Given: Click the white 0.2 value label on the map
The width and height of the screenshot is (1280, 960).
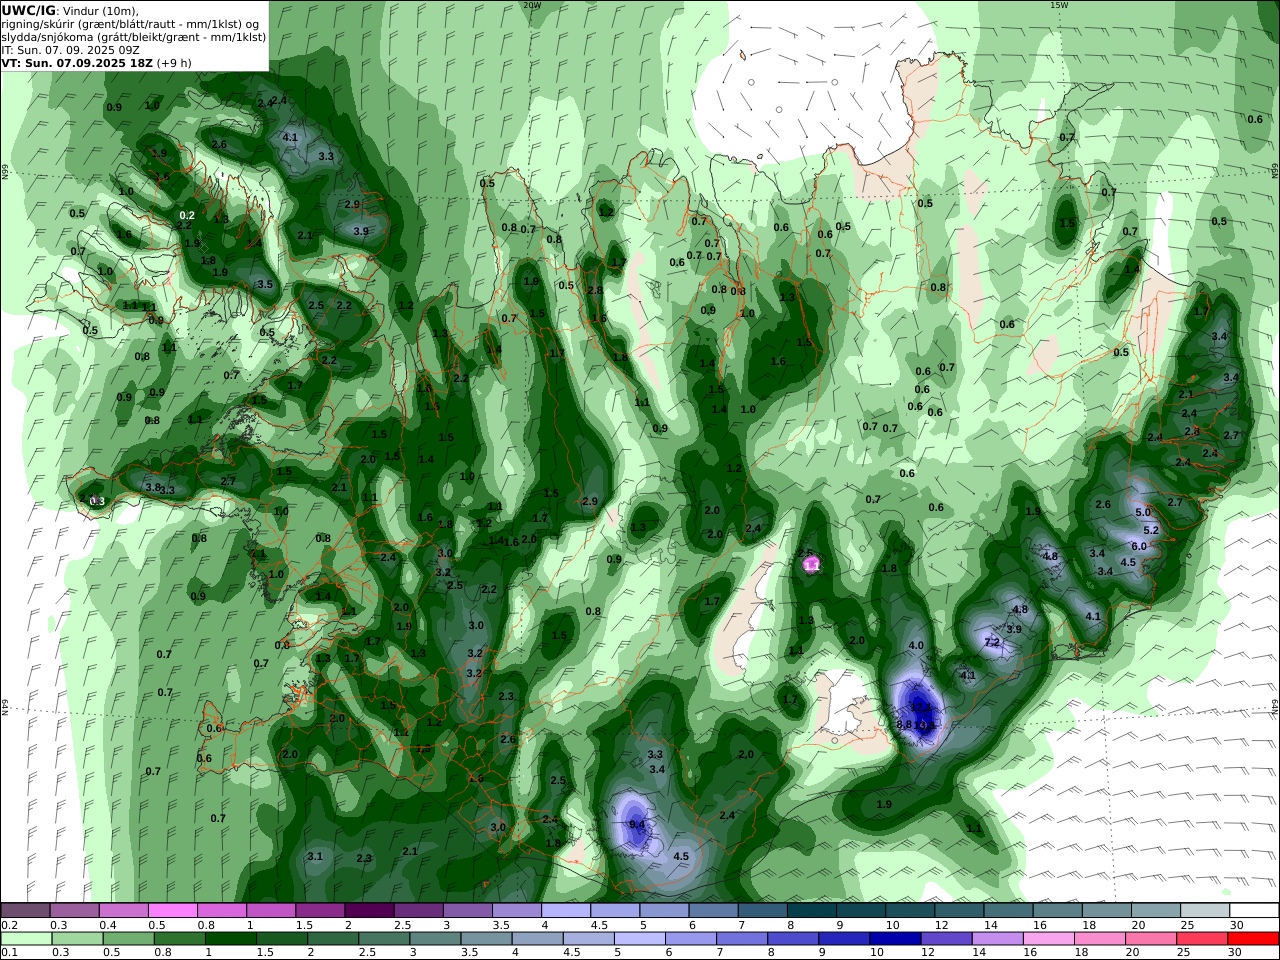Looking at the screenshot, I should [187, 215].
